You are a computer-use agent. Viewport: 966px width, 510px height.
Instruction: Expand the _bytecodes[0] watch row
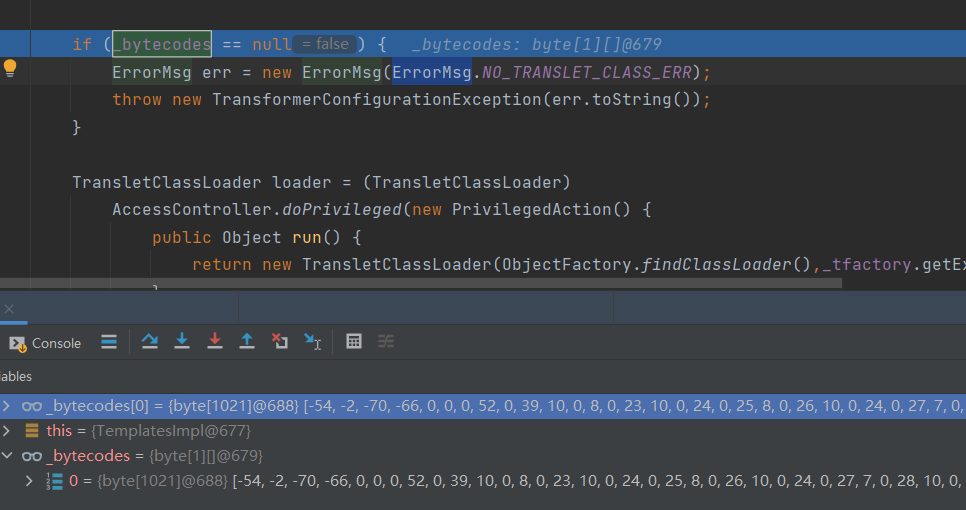pyautogui.click(x=7, y=406)
